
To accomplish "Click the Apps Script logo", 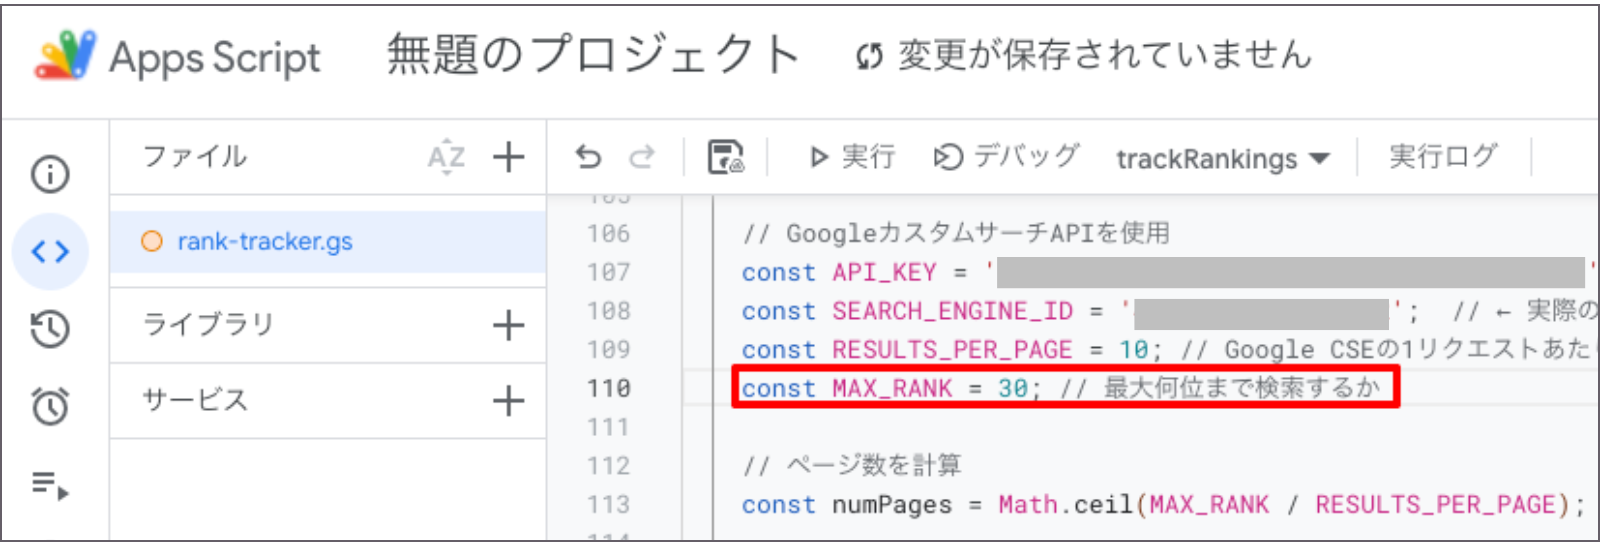I will [x=66, y=55].
